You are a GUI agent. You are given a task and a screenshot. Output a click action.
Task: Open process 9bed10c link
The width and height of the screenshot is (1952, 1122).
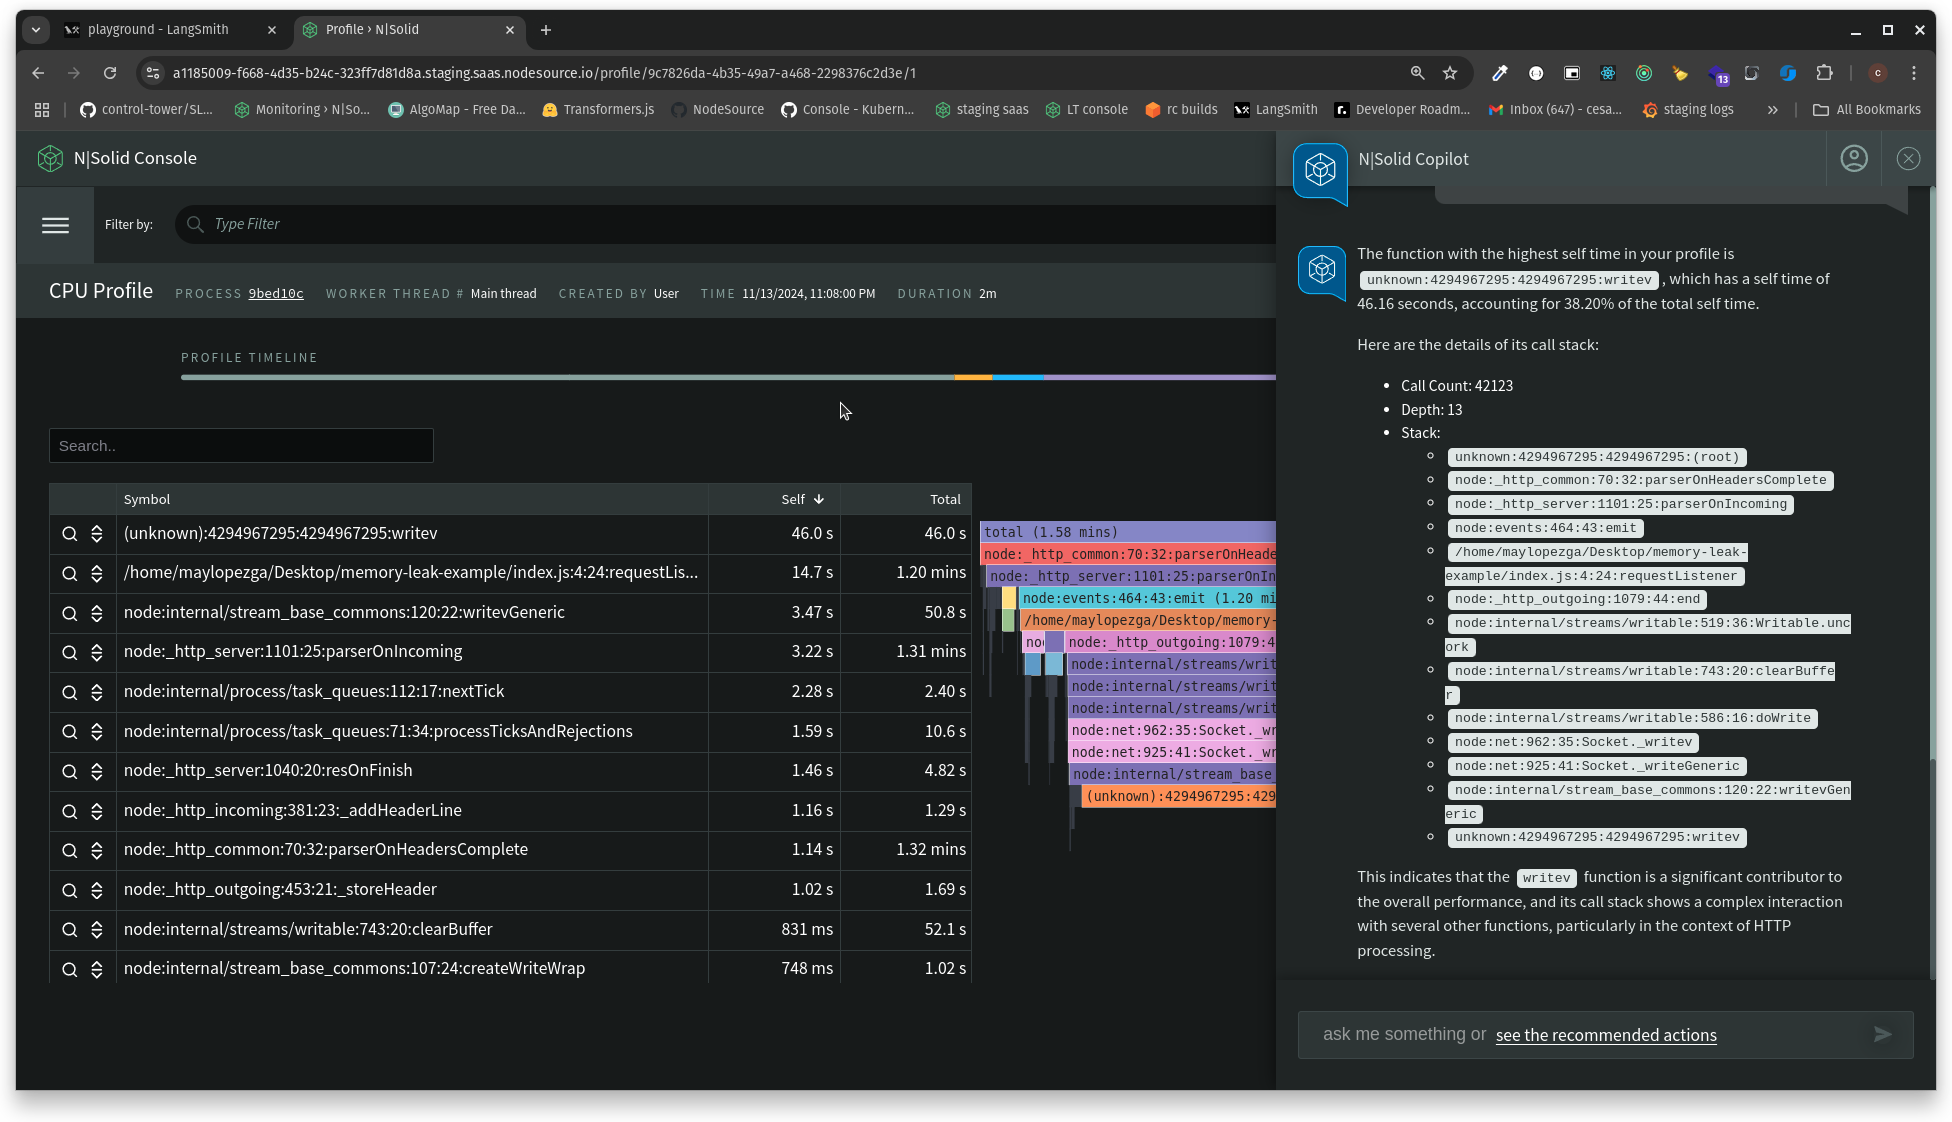click(276, 294)
